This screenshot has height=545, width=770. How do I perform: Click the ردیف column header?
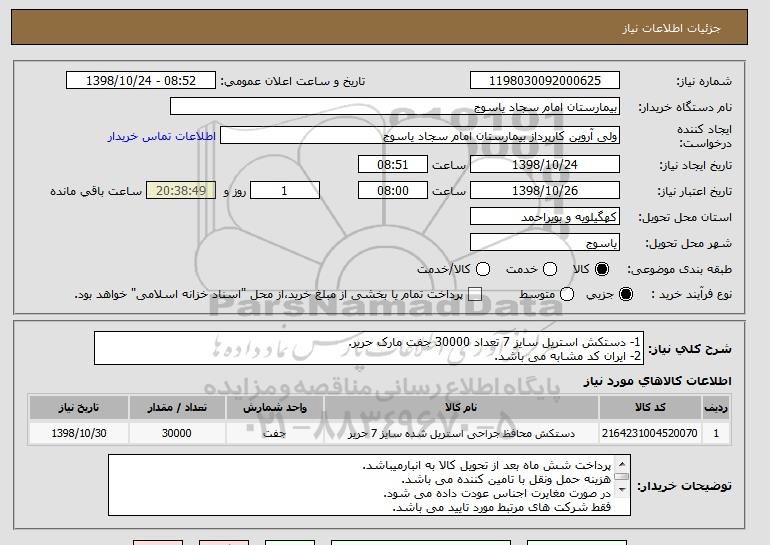click(716, 408)
